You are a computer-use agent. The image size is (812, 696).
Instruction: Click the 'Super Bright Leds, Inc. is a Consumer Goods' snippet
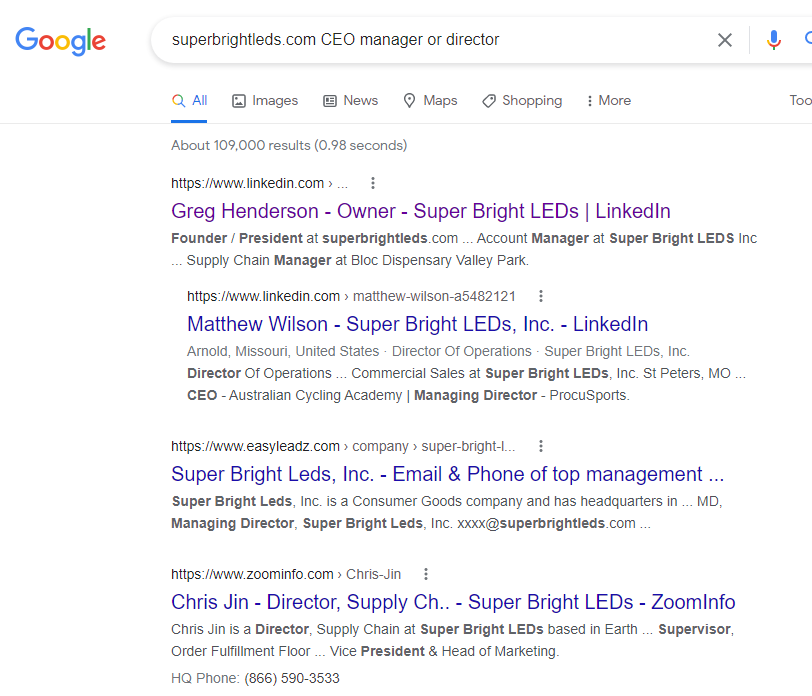(x=447, y=512)
